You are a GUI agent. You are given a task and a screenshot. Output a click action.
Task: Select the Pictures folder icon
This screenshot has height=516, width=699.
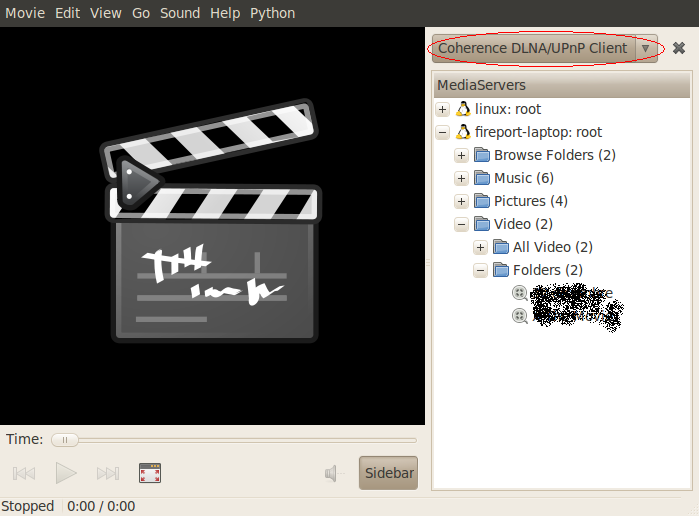pyautogui.click(x=482, y=201)
